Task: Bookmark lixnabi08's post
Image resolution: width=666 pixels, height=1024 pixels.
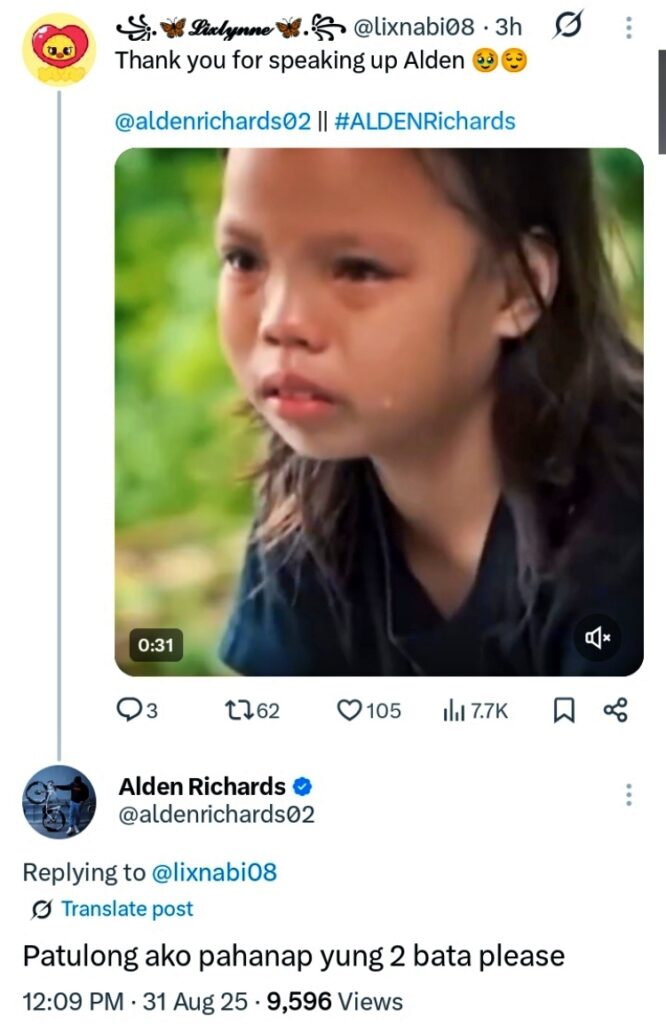Action: coord(564,710)
